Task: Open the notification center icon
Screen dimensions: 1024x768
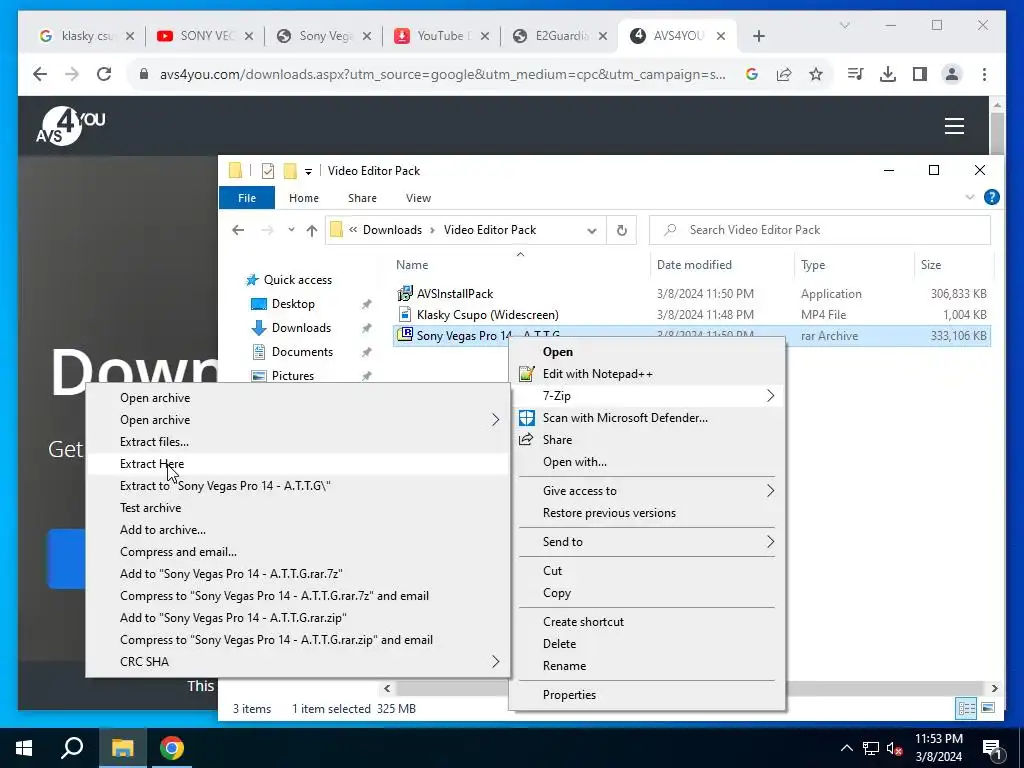Action: tap(992, 748)
